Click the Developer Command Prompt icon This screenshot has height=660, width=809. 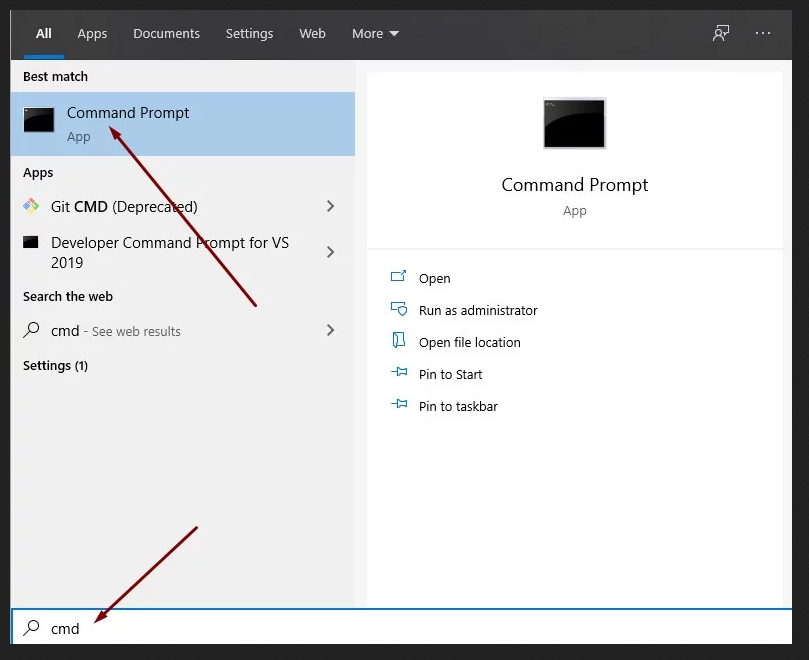pos(30,242)
